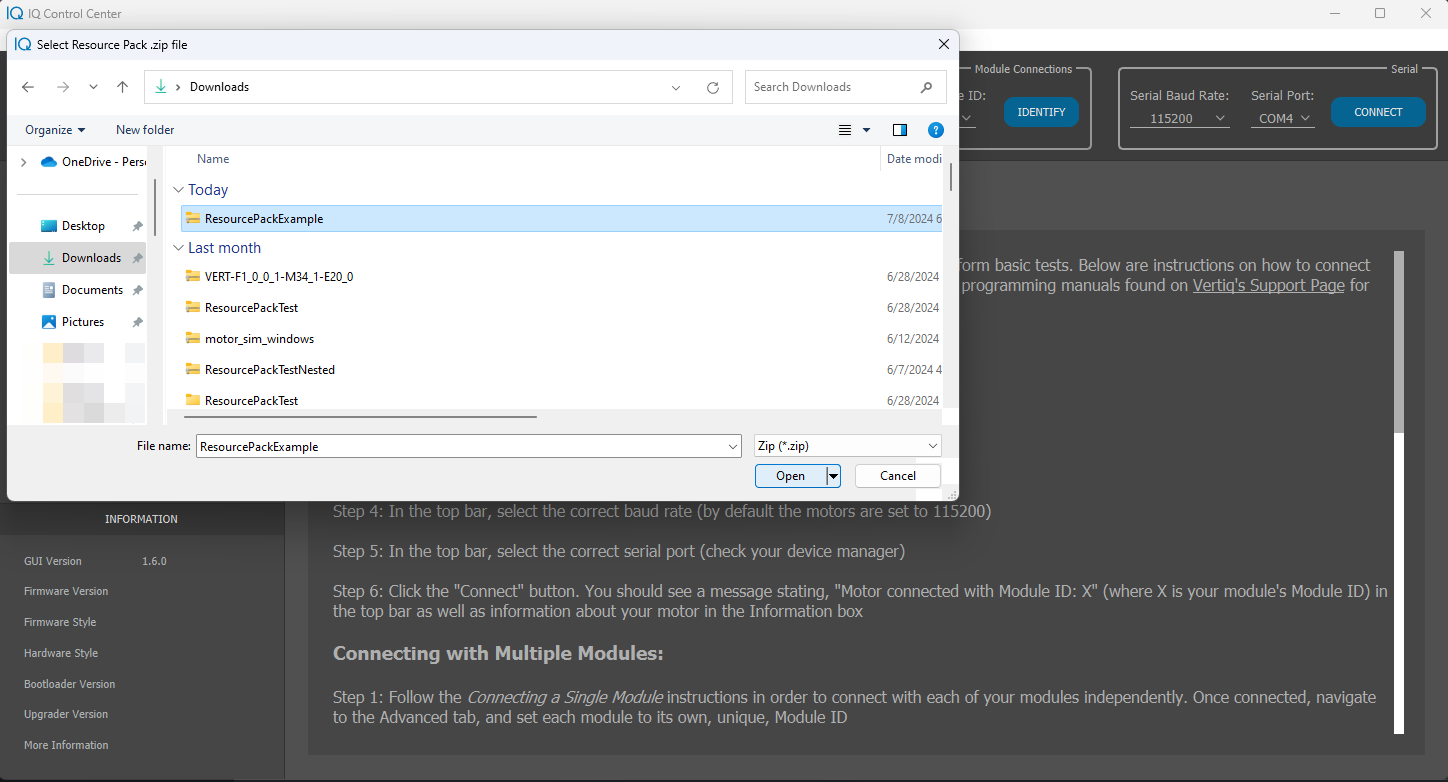This screenshot has height=782, width=1448.
Task: Open File name history dropdown
Action: (x=733, y=446)
